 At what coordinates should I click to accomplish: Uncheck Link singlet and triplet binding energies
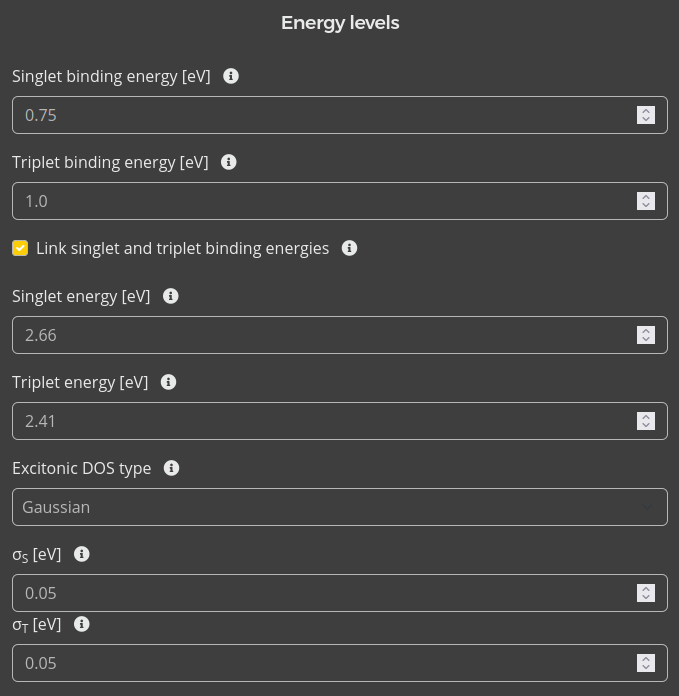[x=20, y=248]
